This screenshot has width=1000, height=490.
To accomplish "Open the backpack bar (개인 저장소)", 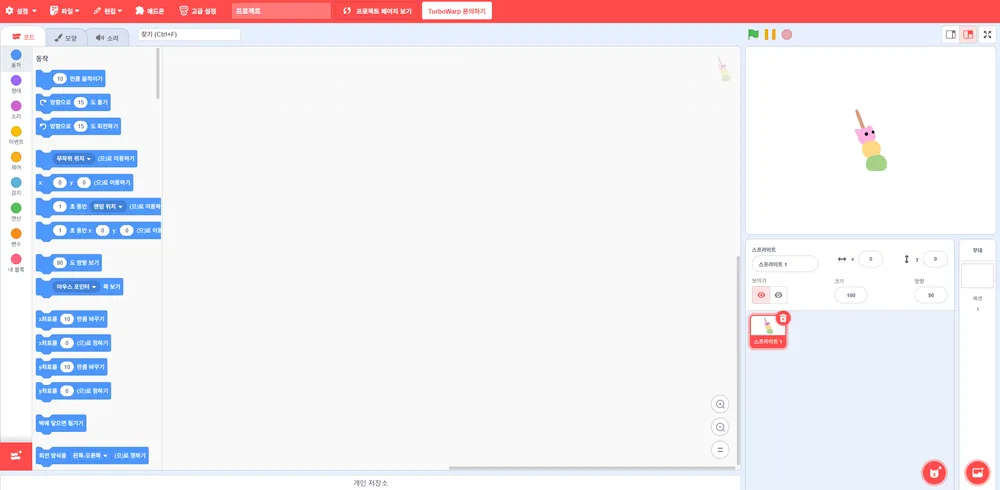I will 370,483.
